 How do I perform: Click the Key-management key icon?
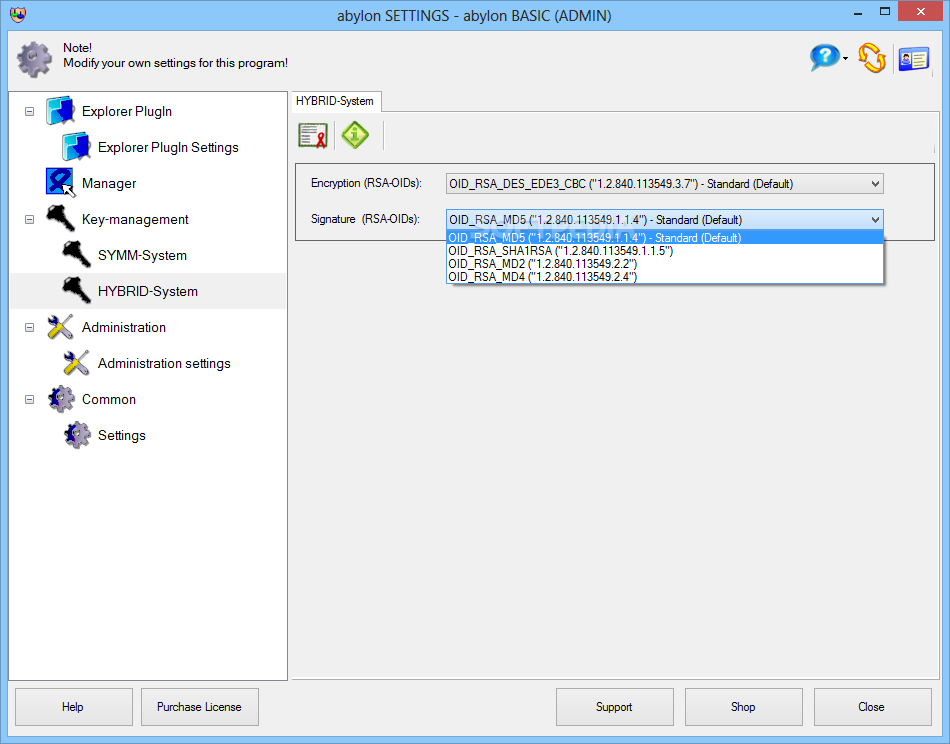point(60,219)
